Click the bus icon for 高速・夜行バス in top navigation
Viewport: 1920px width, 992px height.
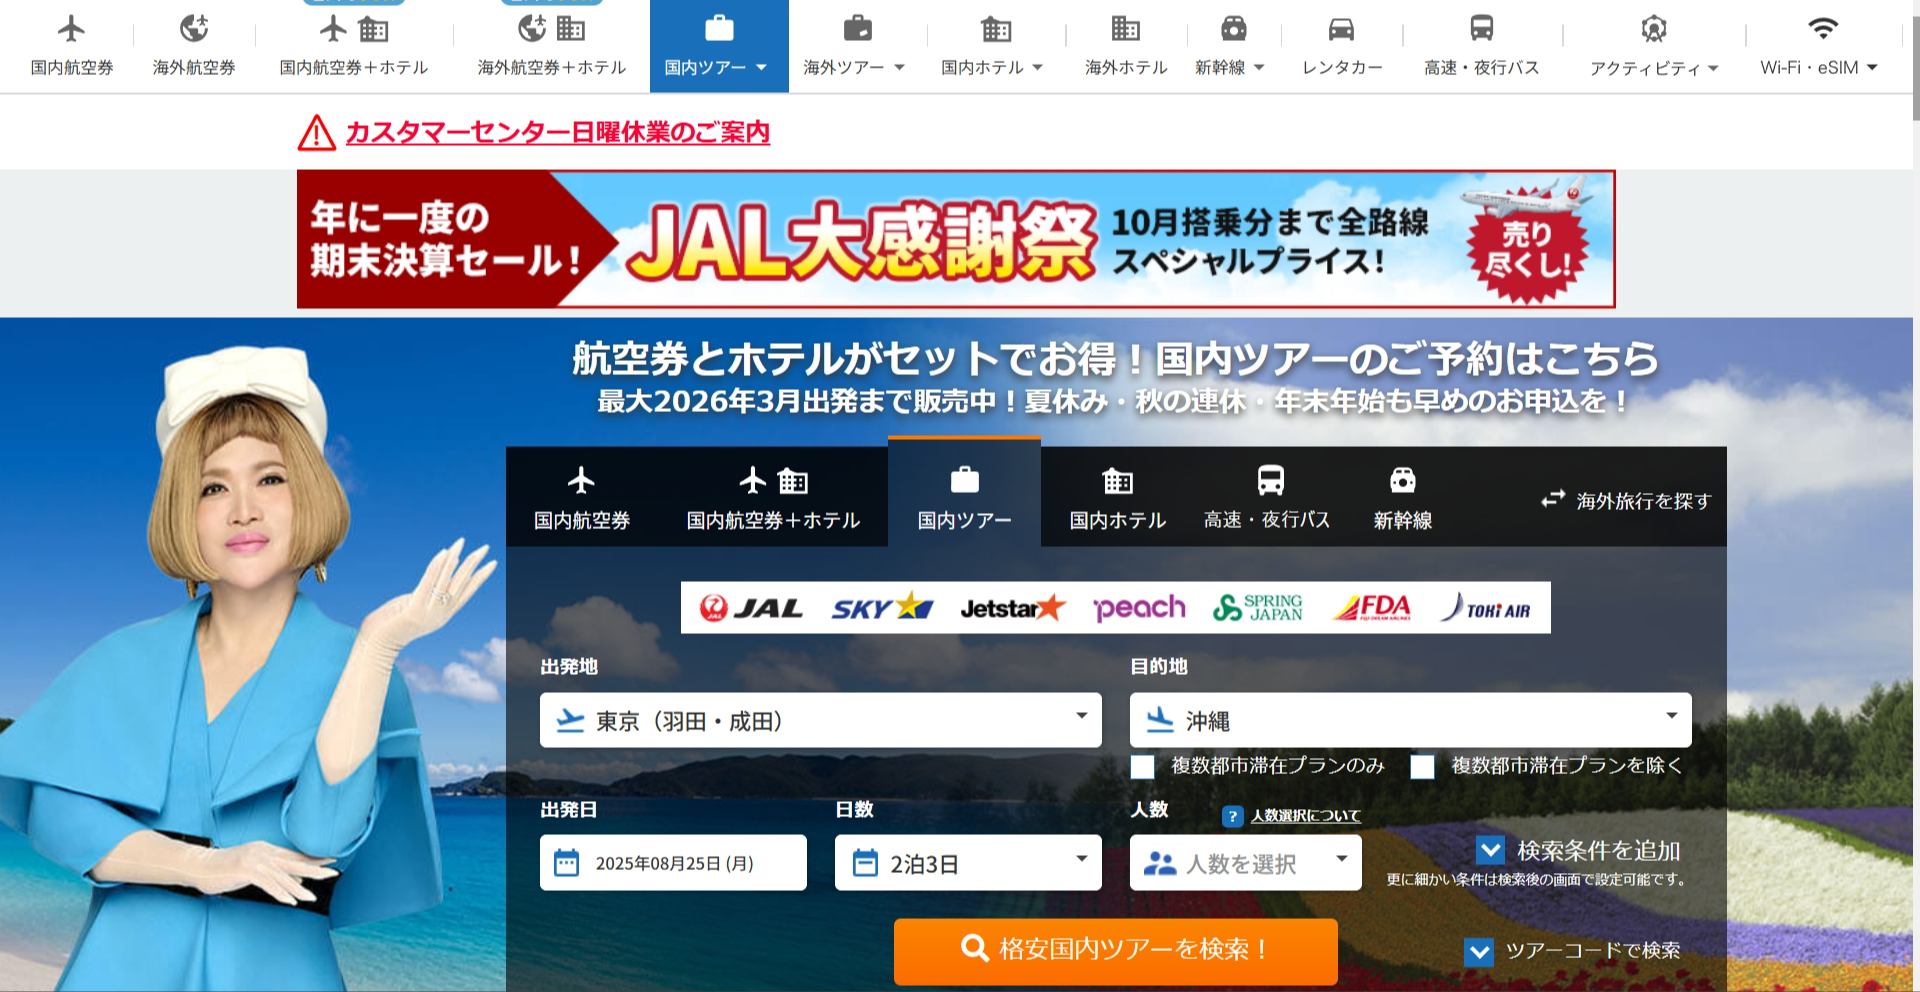coord(1481,28)
